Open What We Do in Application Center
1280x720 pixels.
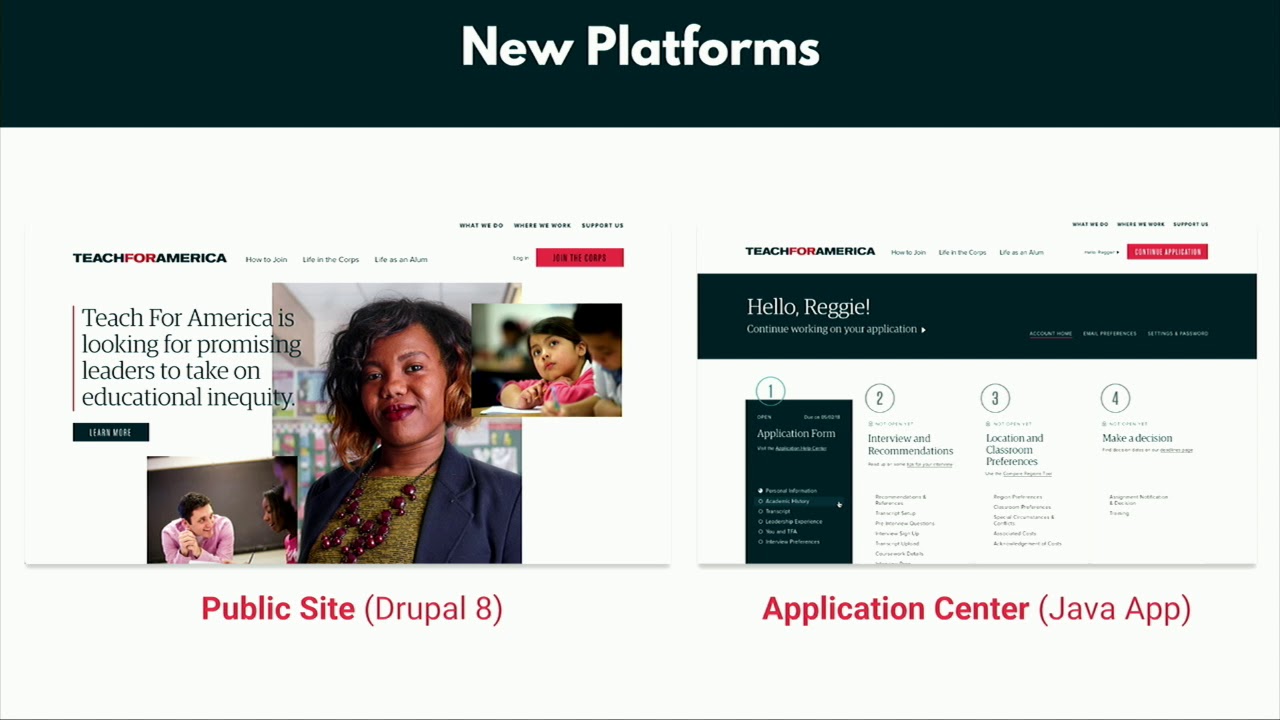click(x=1090, y=224)
